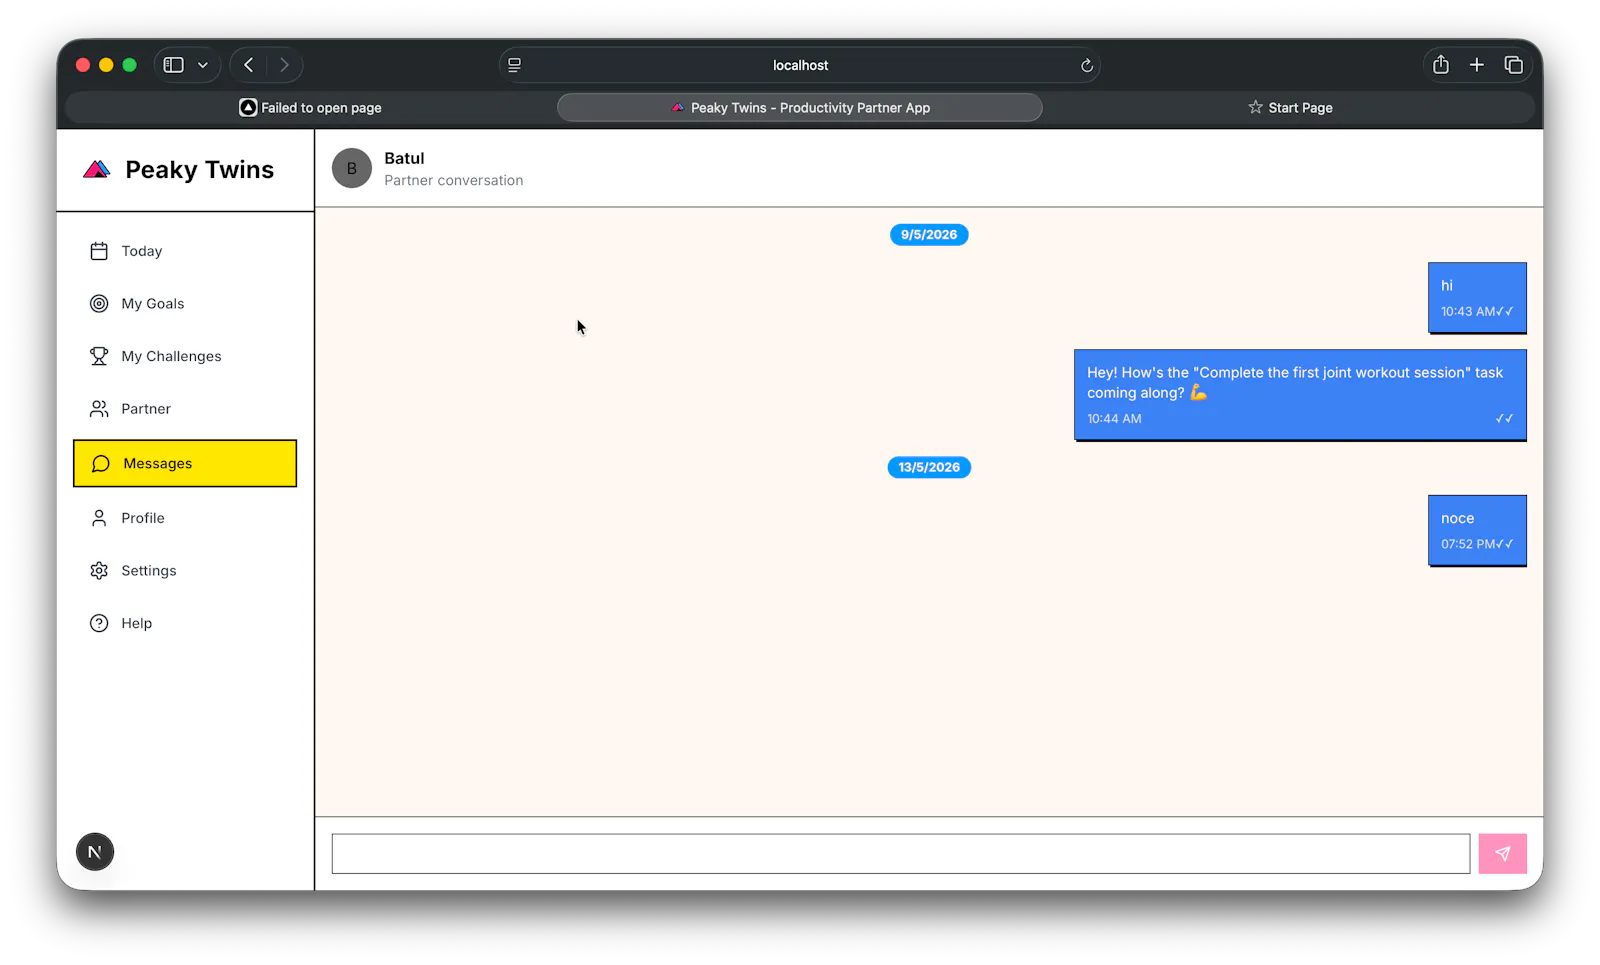Go forward to next page
The image size is (1600, 965).
pos(285,65)
